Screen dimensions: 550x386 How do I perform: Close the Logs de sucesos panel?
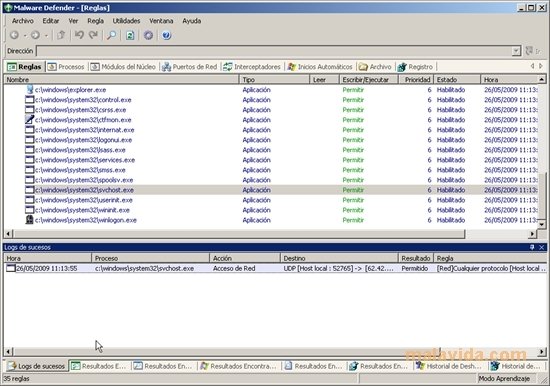tap(542, 247)
